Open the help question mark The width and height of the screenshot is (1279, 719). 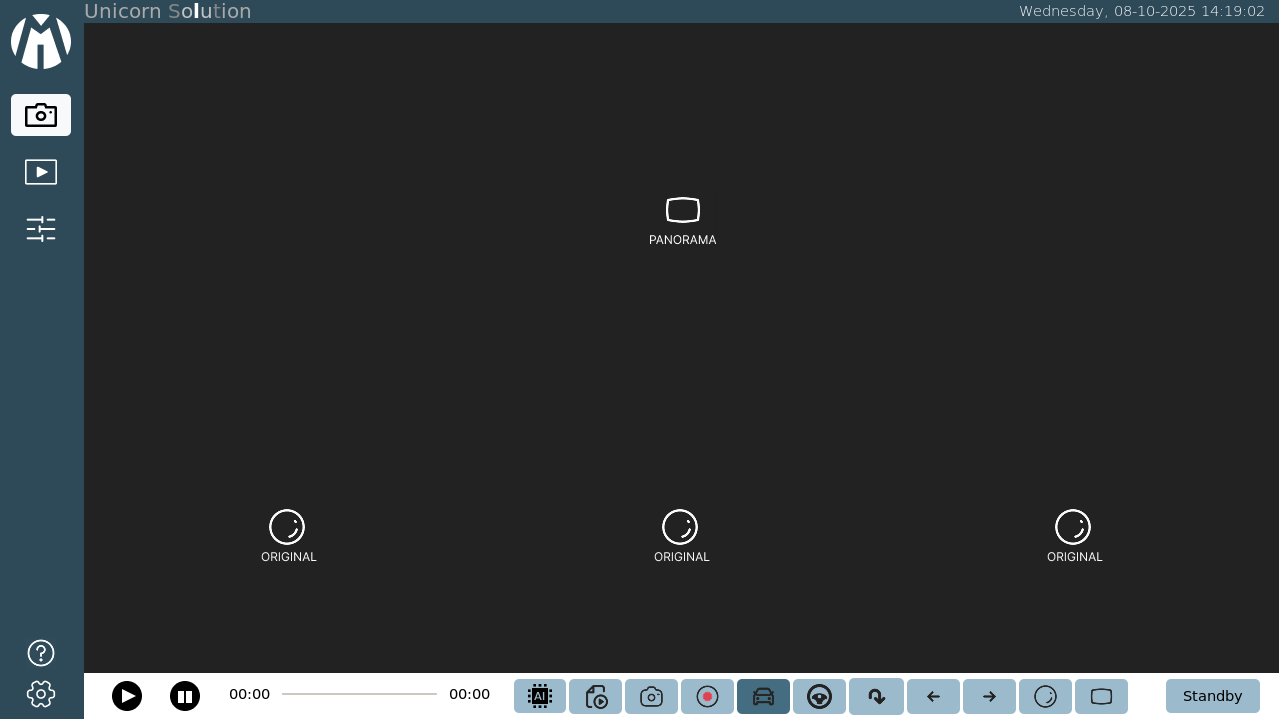point(40,652)
